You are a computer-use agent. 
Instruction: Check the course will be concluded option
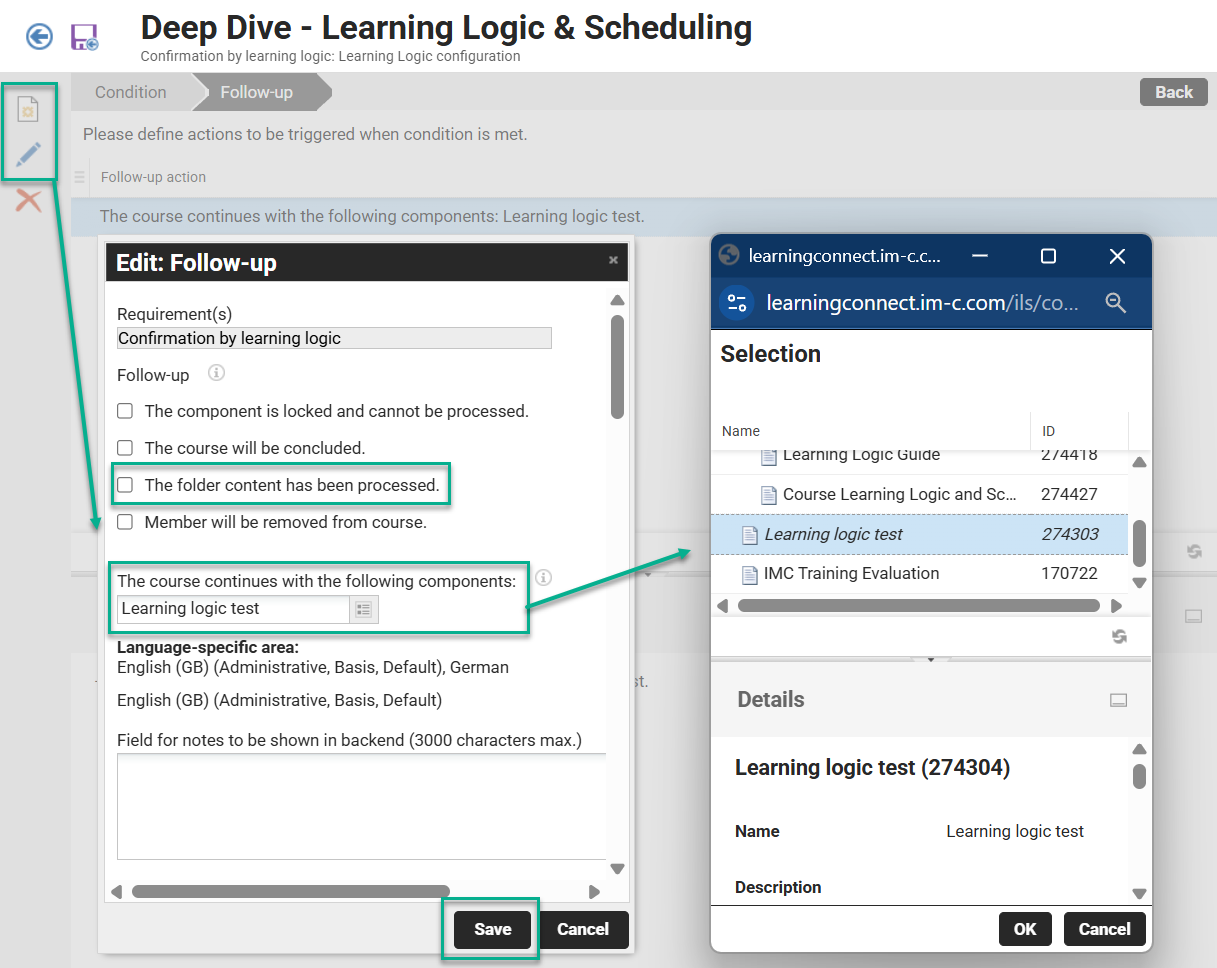[125, 448]
